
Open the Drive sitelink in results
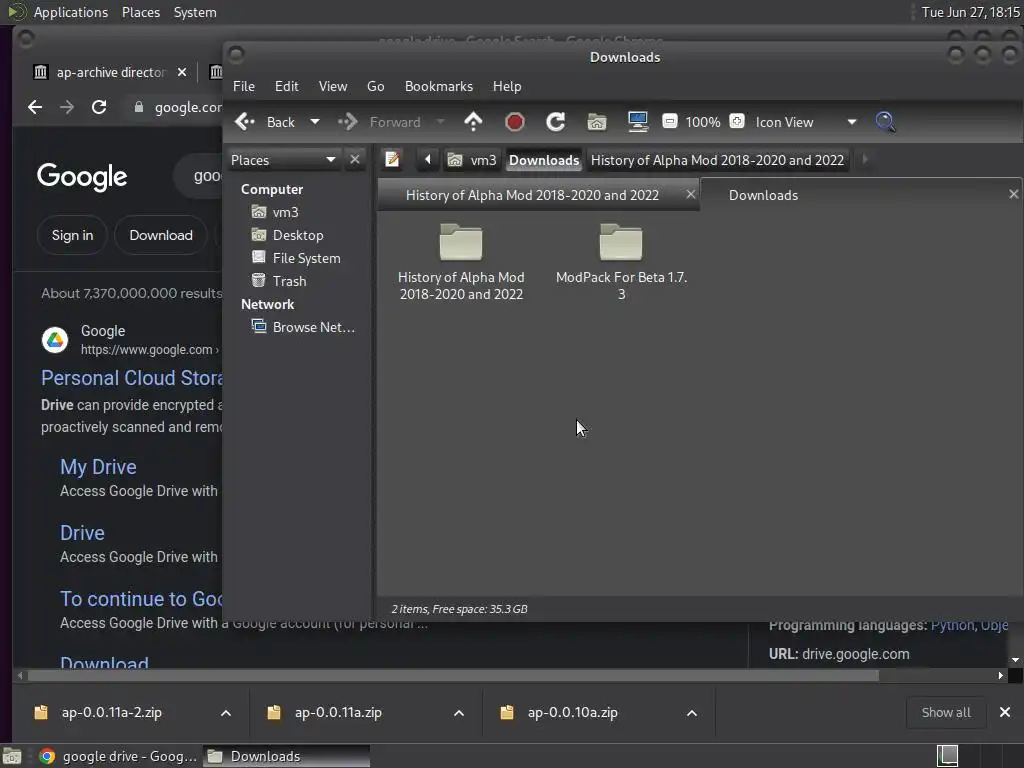[82, 533]
